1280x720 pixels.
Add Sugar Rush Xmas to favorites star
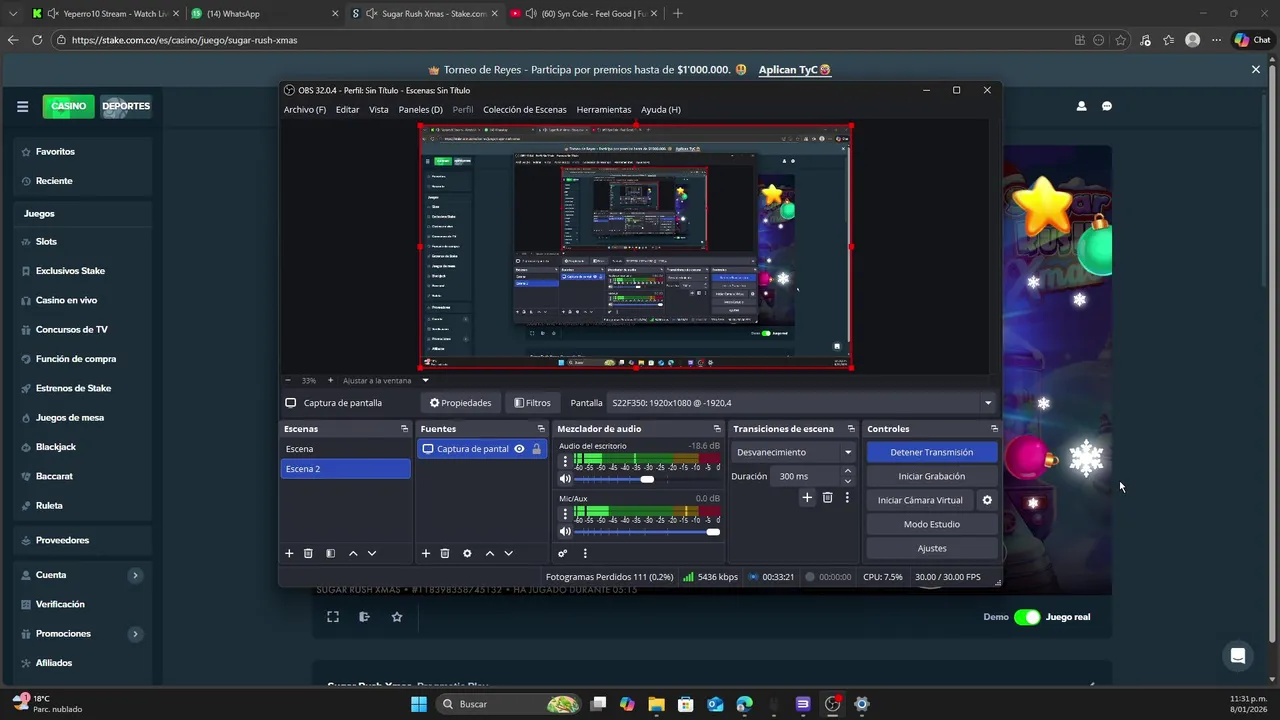coord(397,617)
